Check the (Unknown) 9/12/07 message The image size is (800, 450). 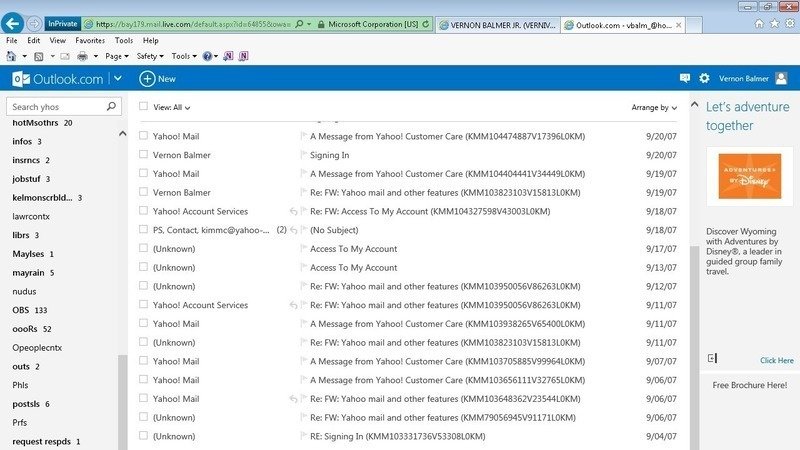pyautogui.click(x=143, y=286)
